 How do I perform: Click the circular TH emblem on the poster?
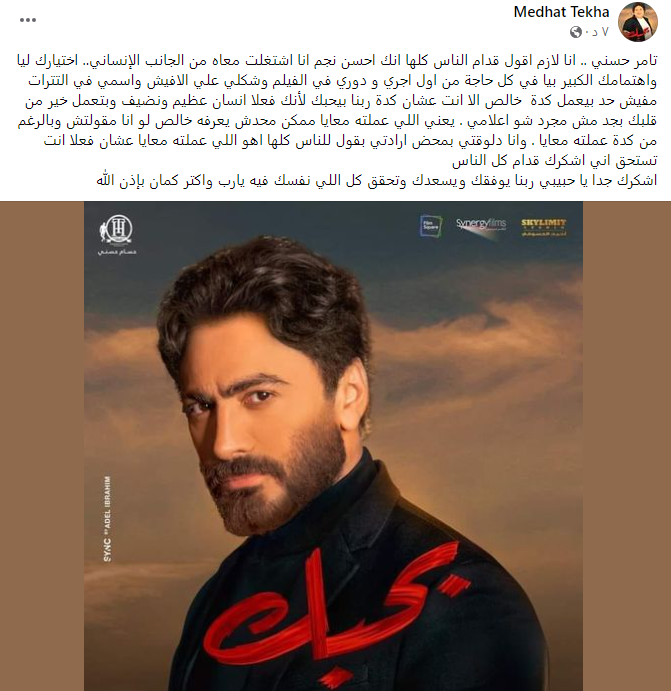(x=116, y=229)
